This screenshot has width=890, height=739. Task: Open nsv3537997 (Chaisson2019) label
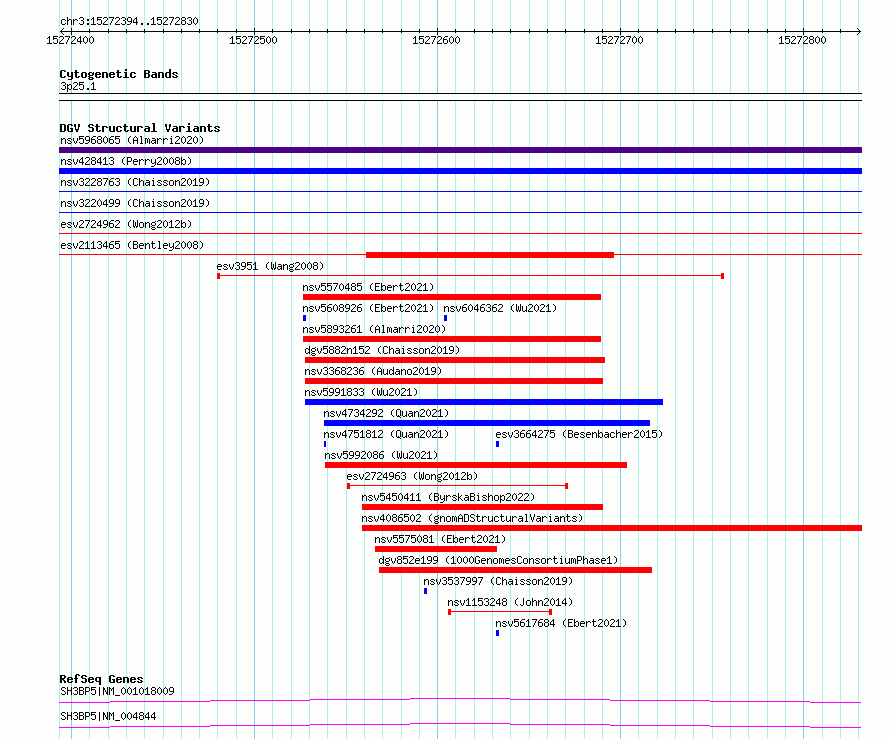pos(498,581)
